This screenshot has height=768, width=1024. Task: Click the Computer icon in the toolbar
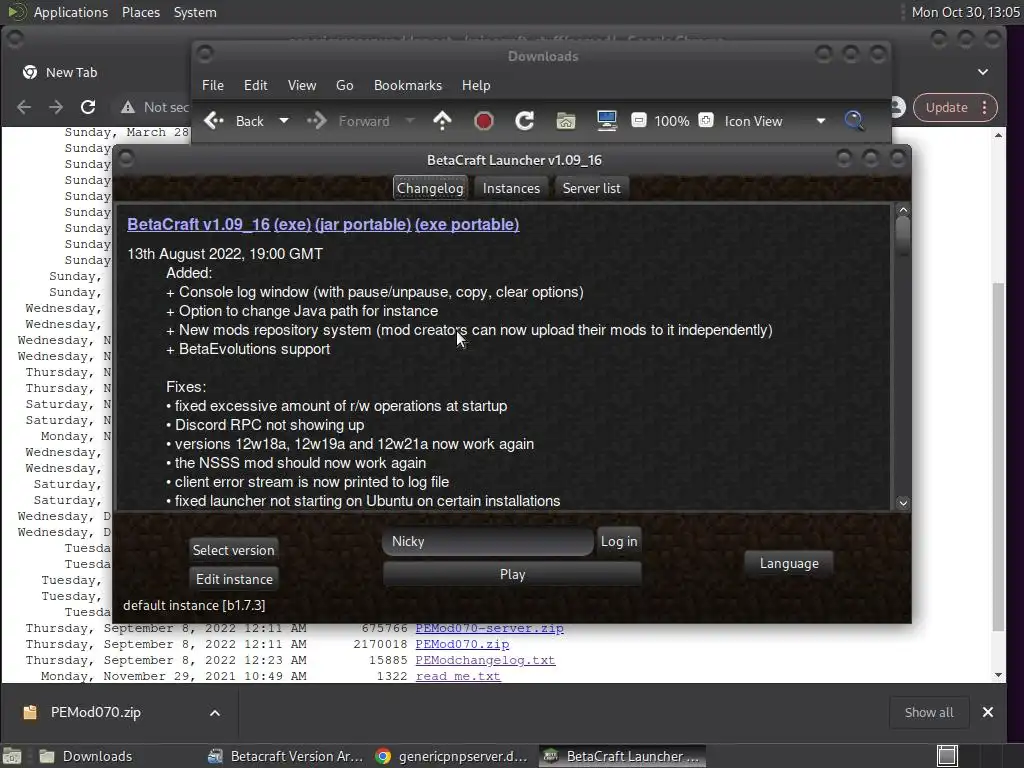point(607,121)
